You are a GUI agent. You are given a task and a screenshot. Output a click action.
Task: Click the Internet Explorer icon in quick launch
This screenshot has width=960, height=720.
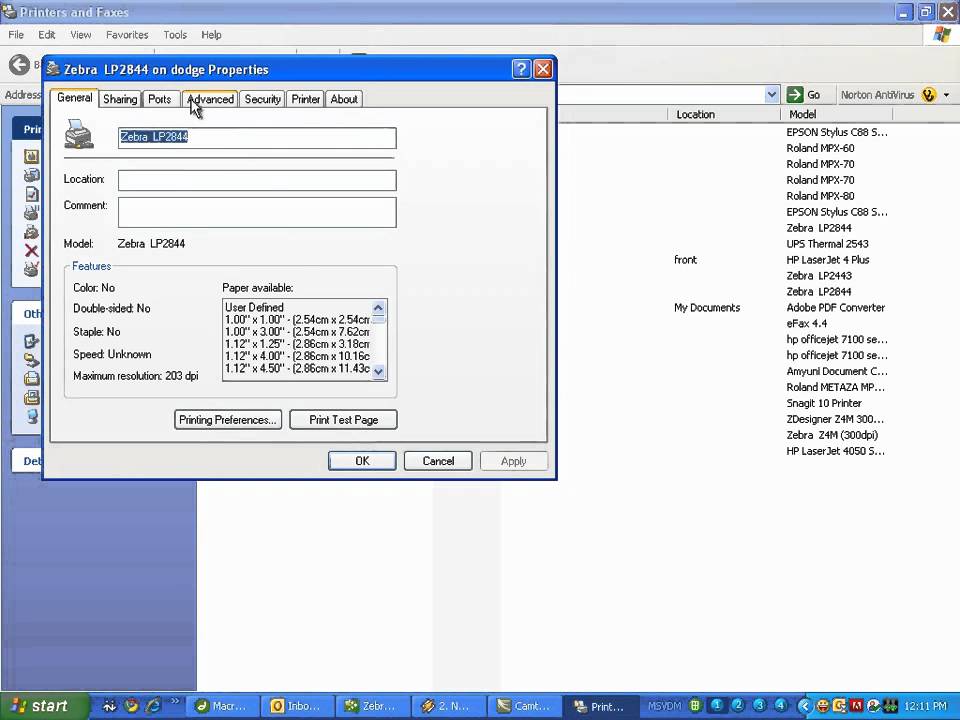click(153, 705)
